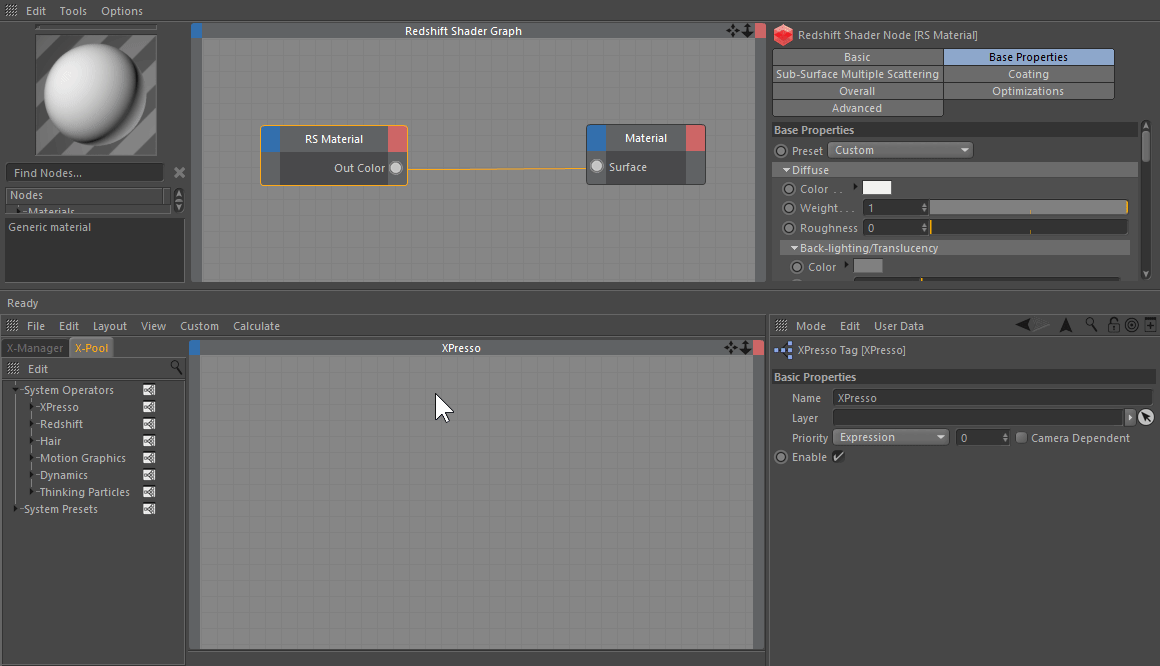Expand the System Presets tree node
This screenshot has height=666, width=1160.
click(16, 508)
